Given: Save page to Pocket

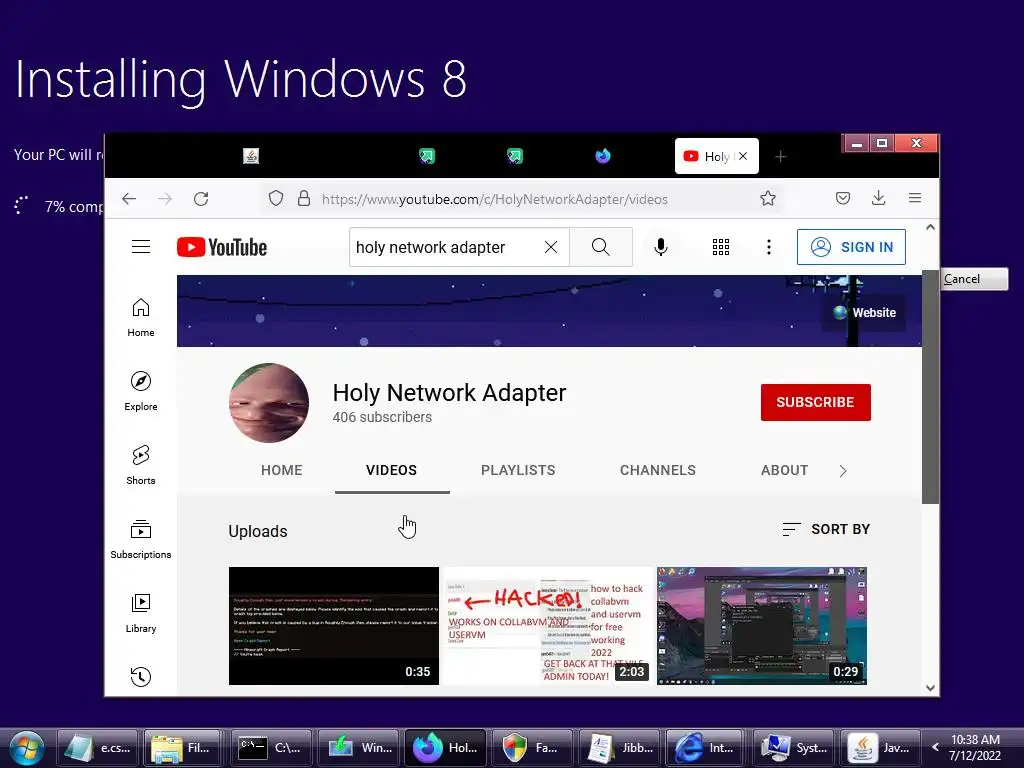Looking at the screenshot, I should click(x=843, y=198).
